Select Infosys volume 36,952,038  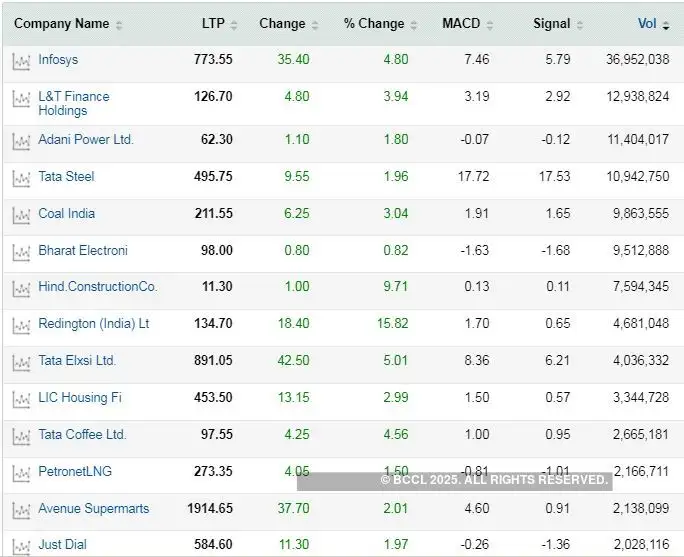click(x=638, y=59)
